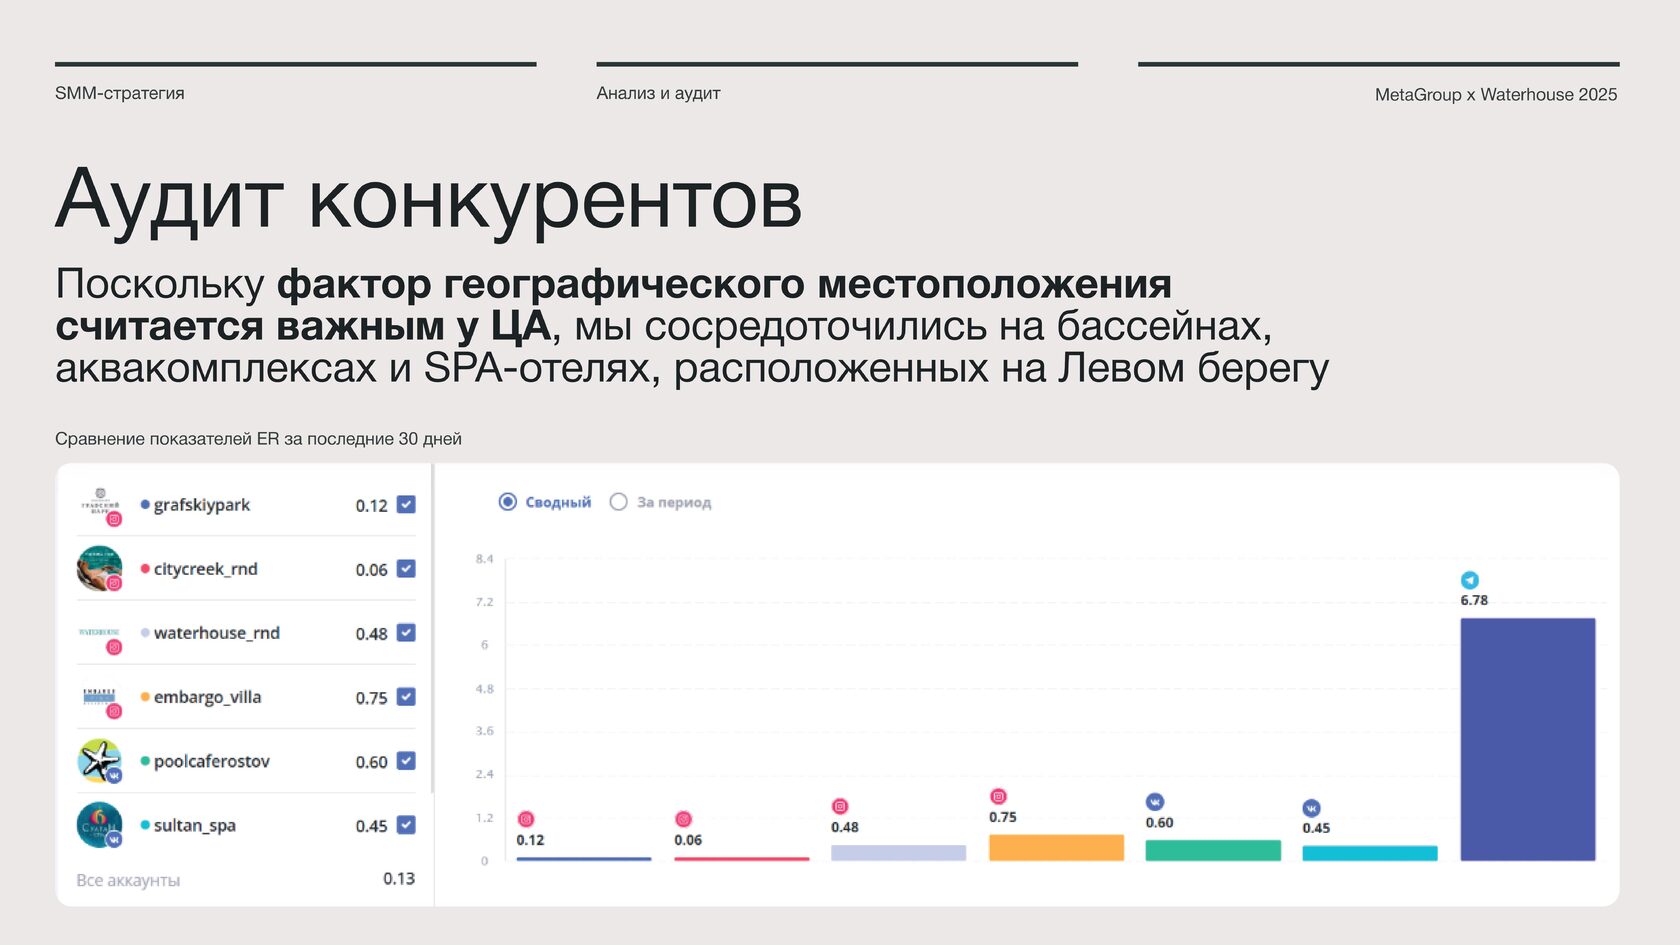Click the green color dot beside poolcaferostov
Screen dimensions: 1680x945
tap(145, 761)
